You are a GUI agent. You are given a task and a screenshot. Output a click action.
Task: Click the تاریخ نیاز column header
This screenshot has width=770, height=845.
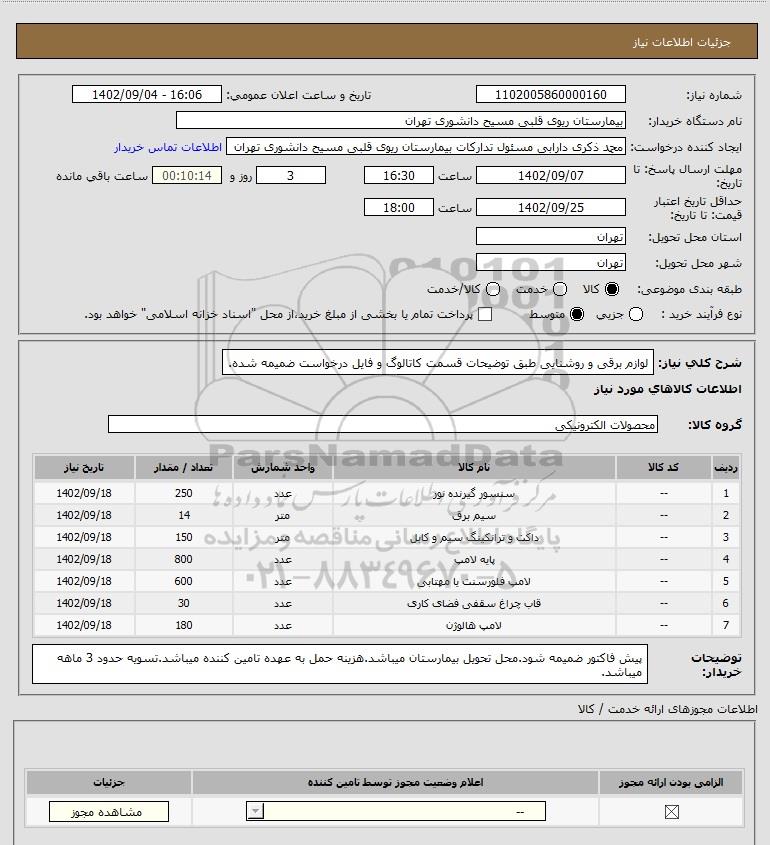click(84, 467)
